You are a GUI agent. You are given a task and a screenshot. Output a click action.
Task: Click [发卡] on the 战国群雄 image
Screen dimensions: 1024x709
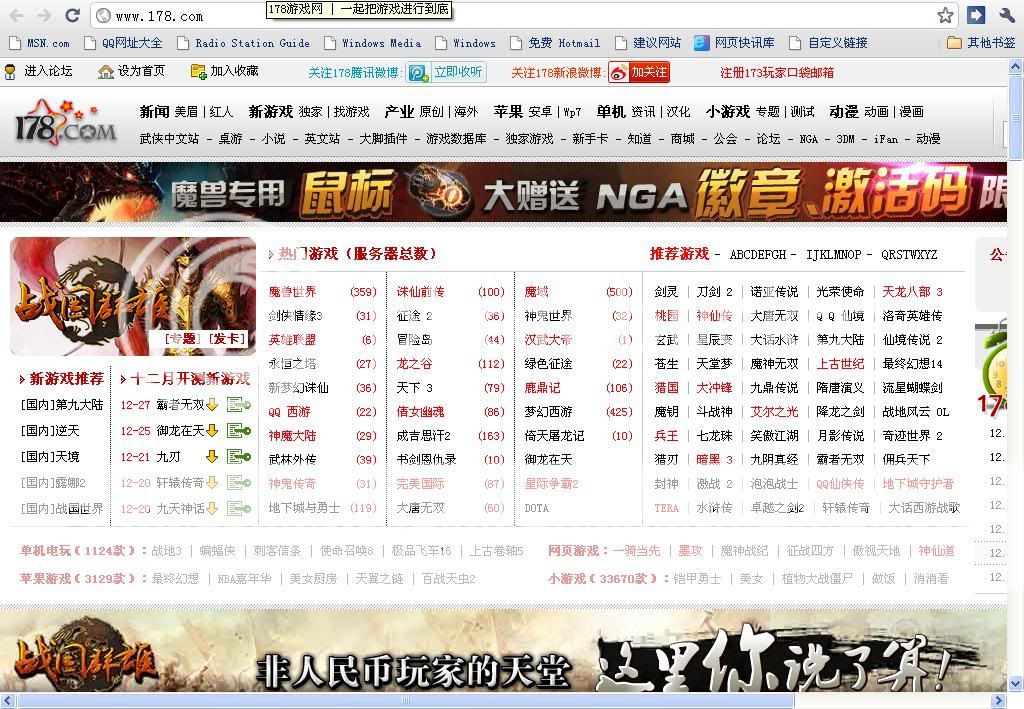coord(227,338)
